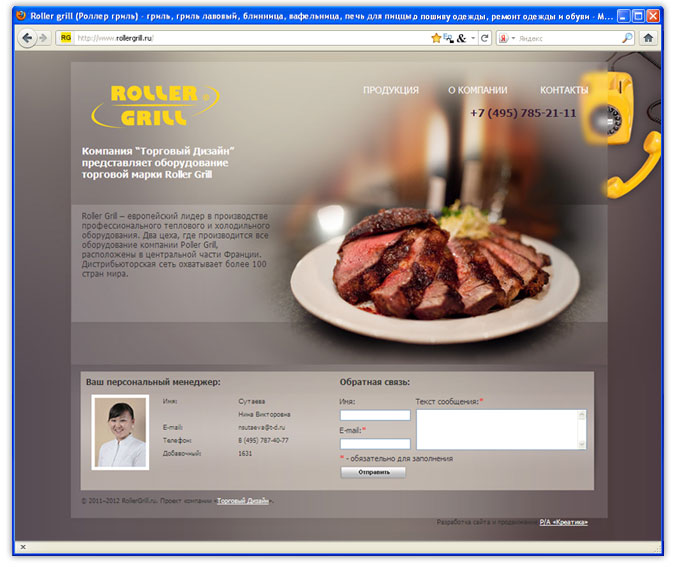Click the E-mail input field in feedback form
The height and width of the screenshot is (567, 678).
[x=375, y=444]
